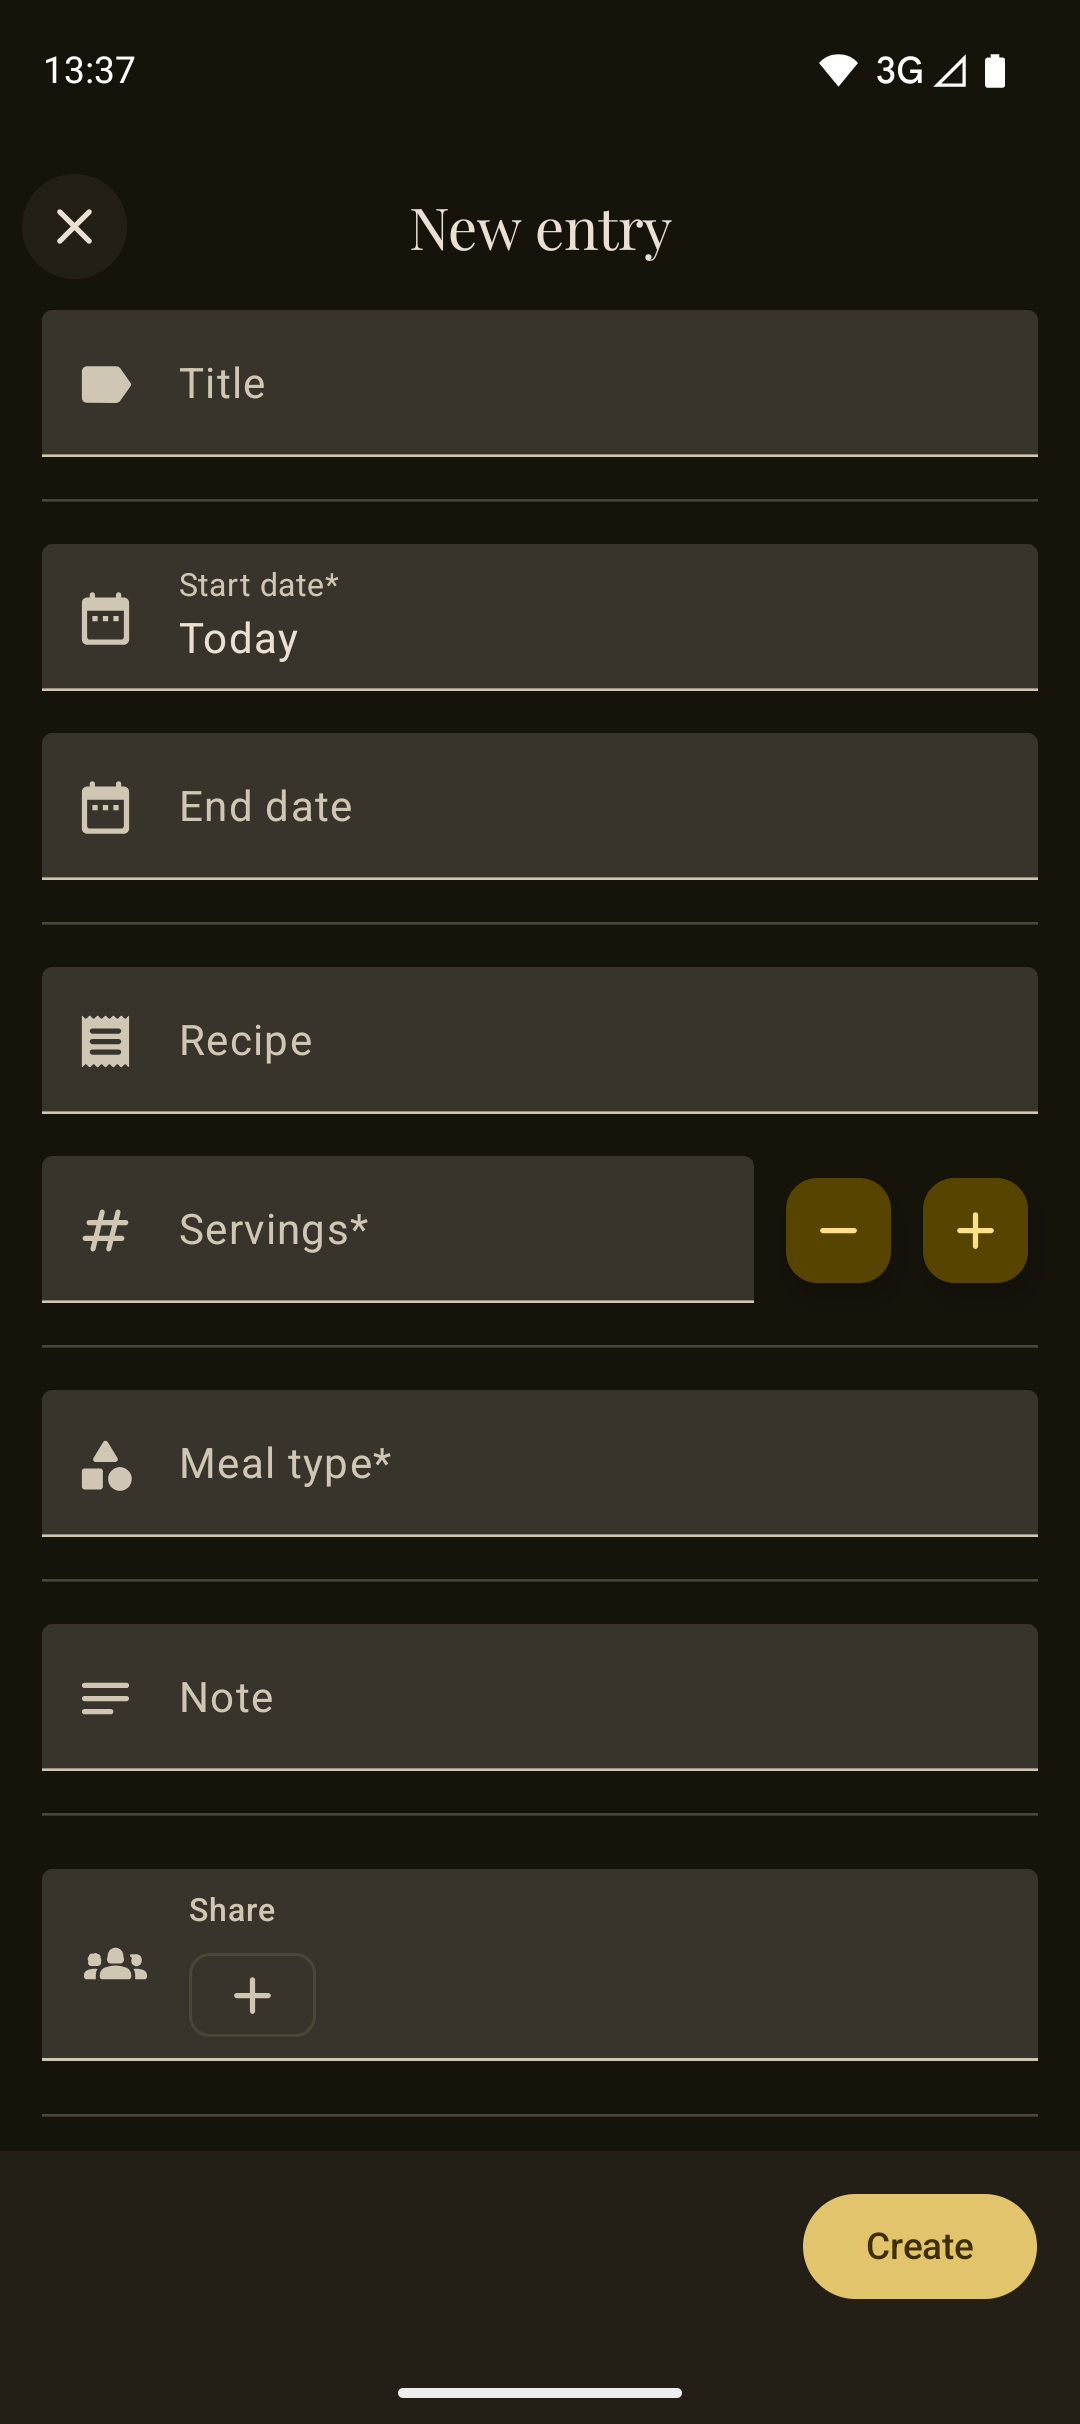This screenshot has width=1080, height=2424.
Task: Click the Share people group icon
Action: point(115,1965)
